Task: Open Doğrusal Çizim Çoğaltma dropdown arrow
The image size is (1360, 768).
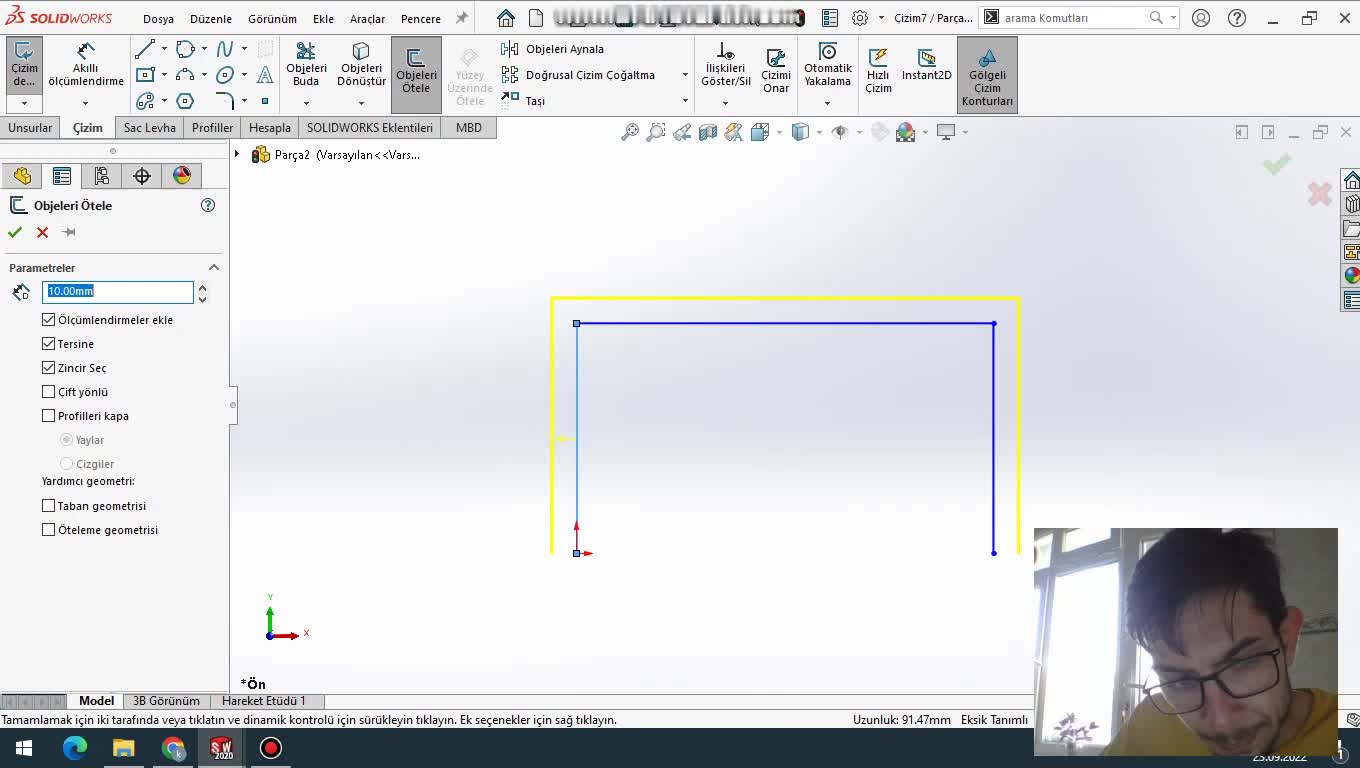Action: tap(685, 75)
